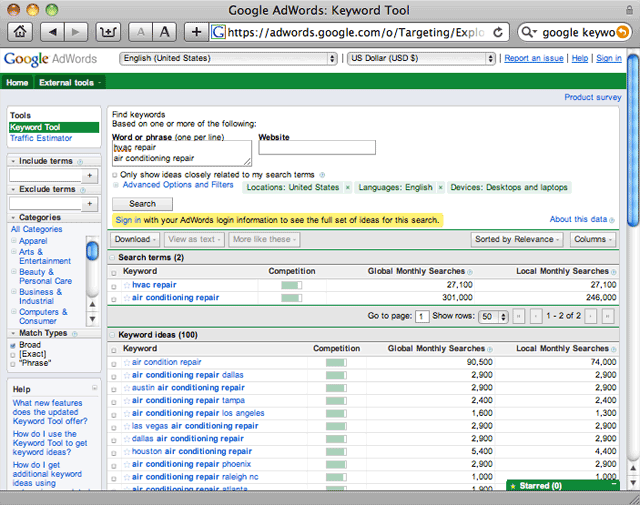Collapse the Categories section
The height and width of the screenshot is (505, 640).
click(13, 218)
